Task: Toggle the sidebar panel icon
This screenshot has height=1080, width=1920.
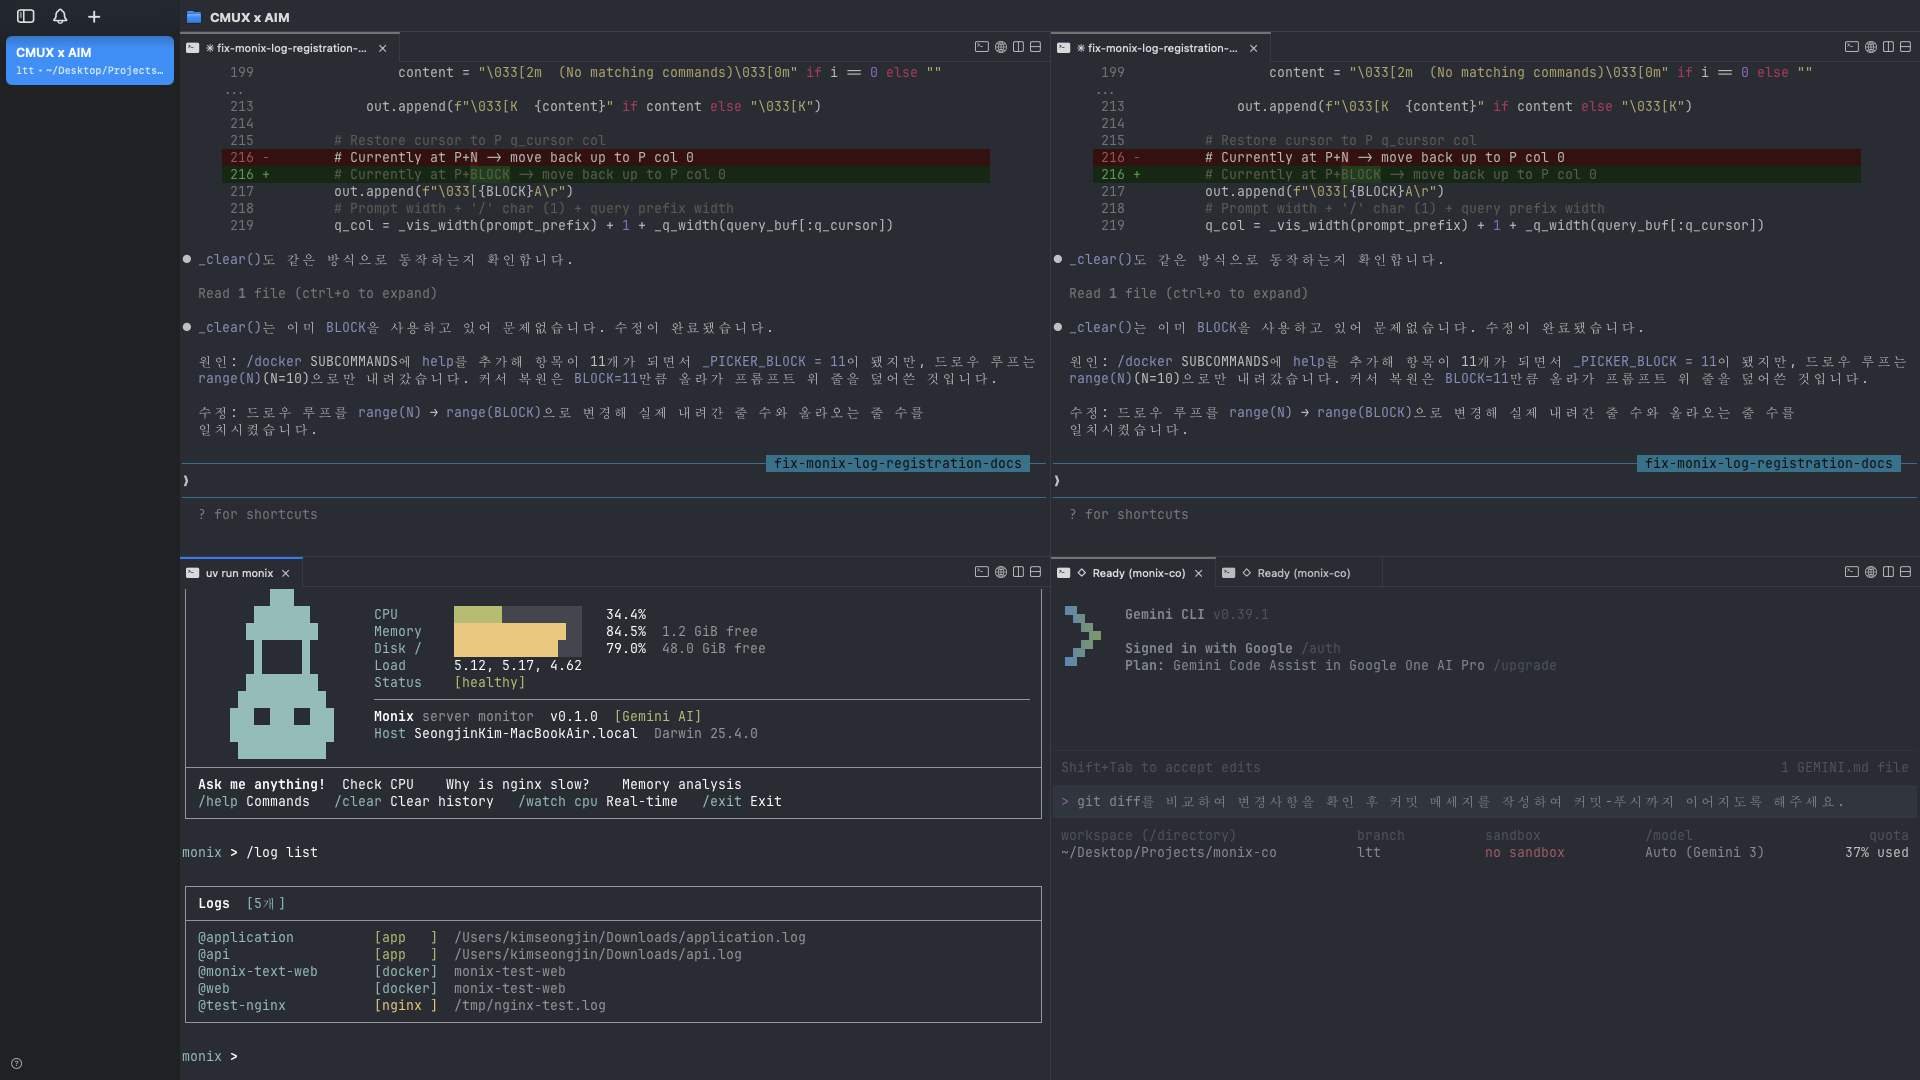Action: [x=26, y=17]
